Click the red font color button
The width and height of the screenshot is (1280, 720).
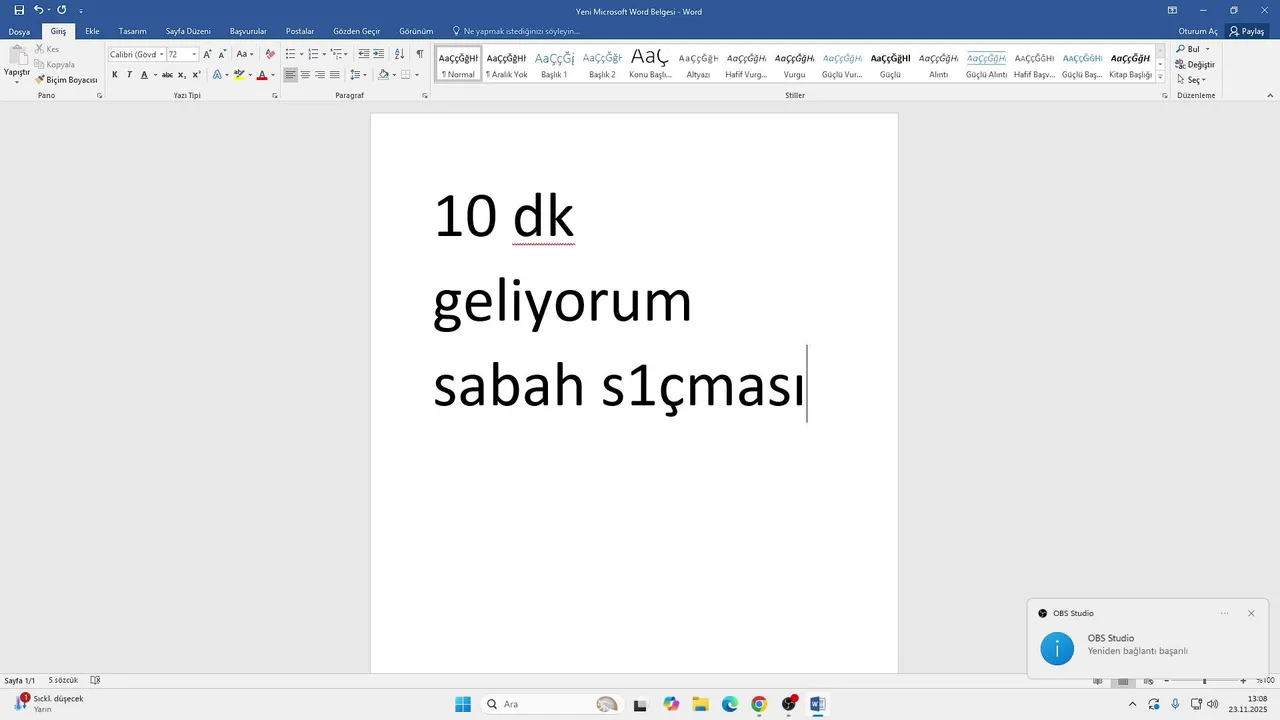pyautogui.click(x=262, y=75)
